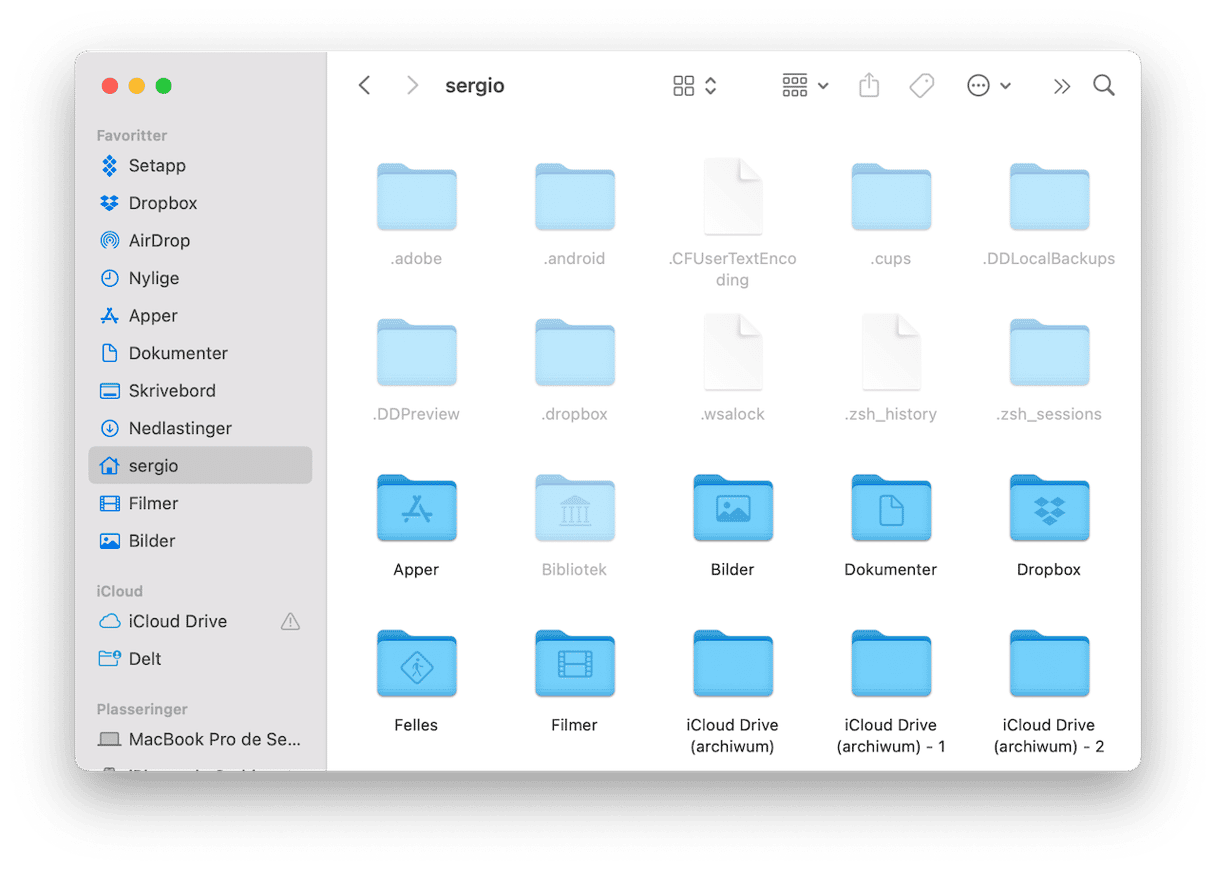Click the sergio window title

click(475, 86)
